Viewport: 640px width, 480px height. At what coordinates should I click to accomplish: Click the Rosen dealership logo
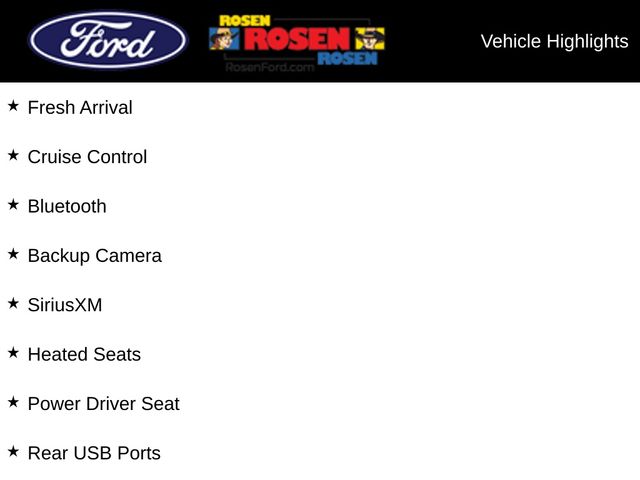[297, 37]
